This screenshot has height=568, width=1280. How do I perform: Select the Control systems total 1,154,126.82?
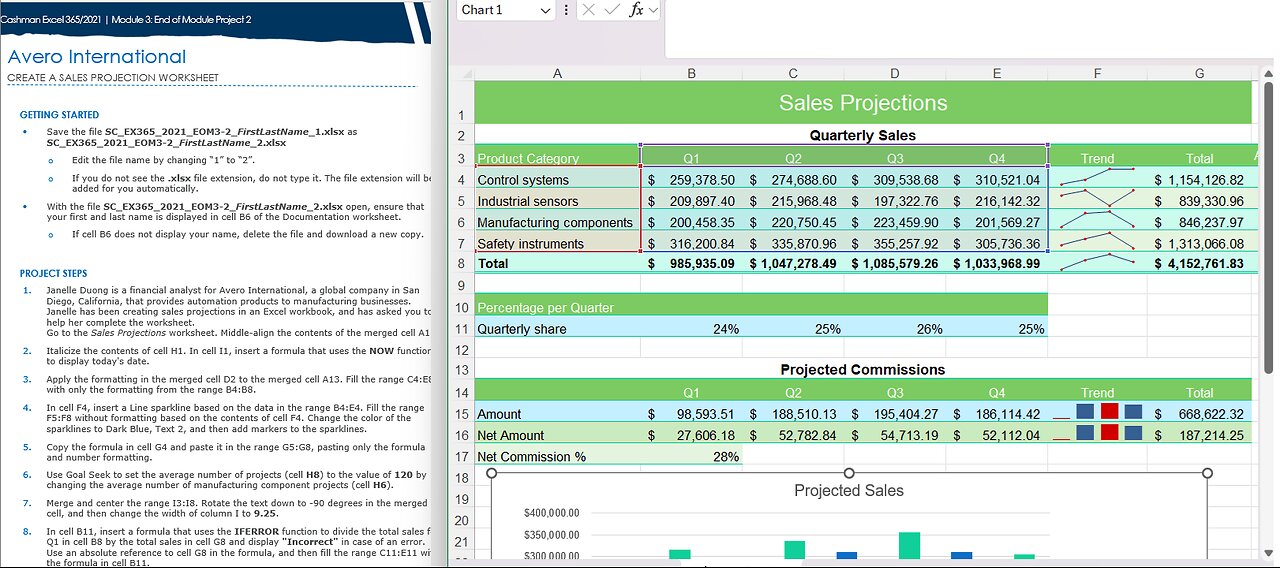pos(1200,180)
